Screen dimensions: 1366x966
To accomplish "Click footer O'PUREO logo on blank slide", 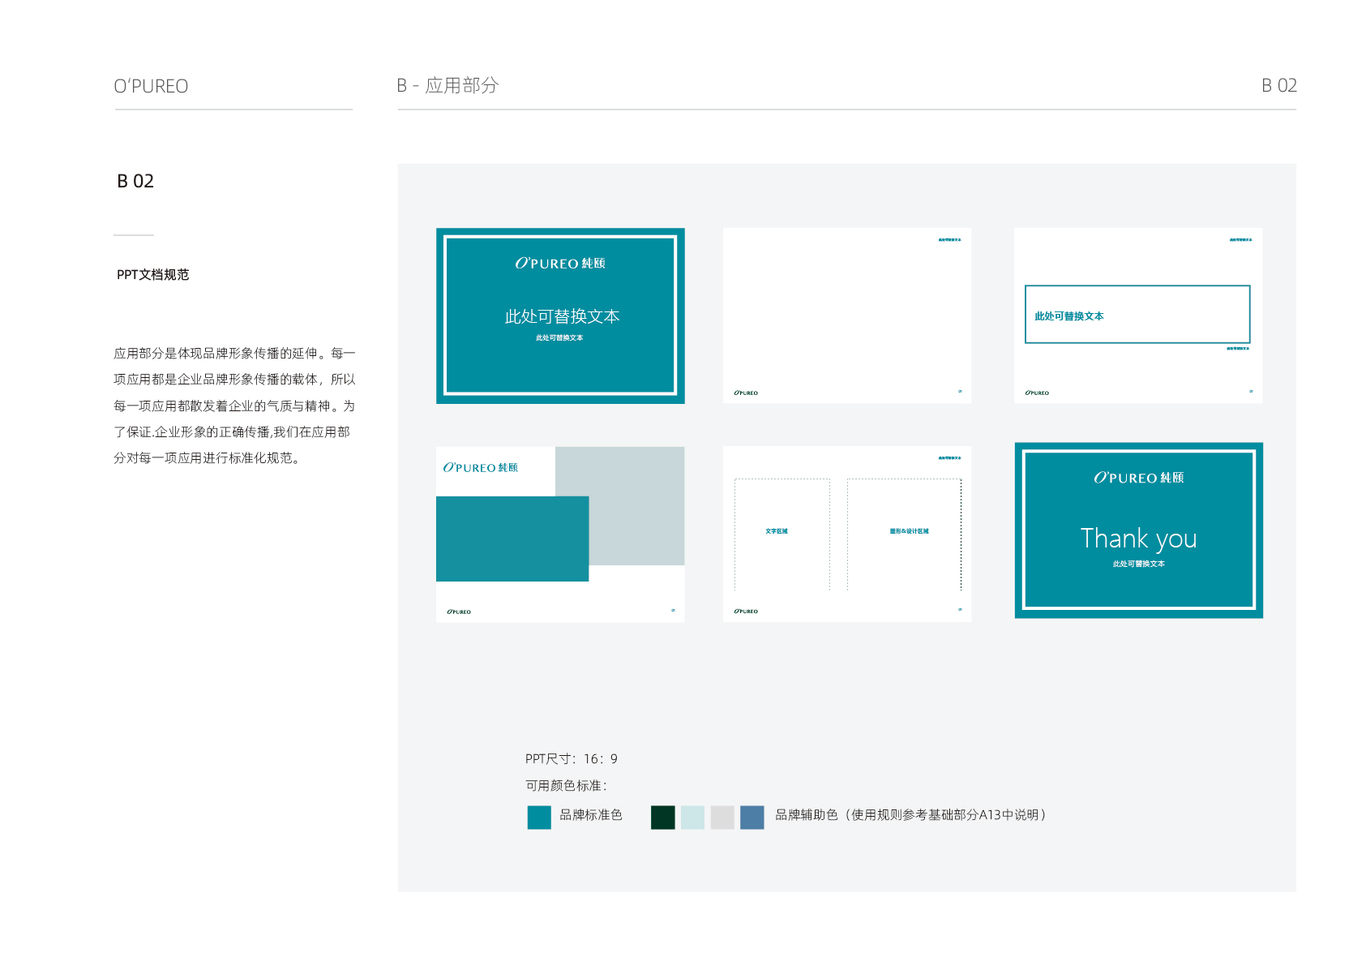I will (x=746, y=393).
